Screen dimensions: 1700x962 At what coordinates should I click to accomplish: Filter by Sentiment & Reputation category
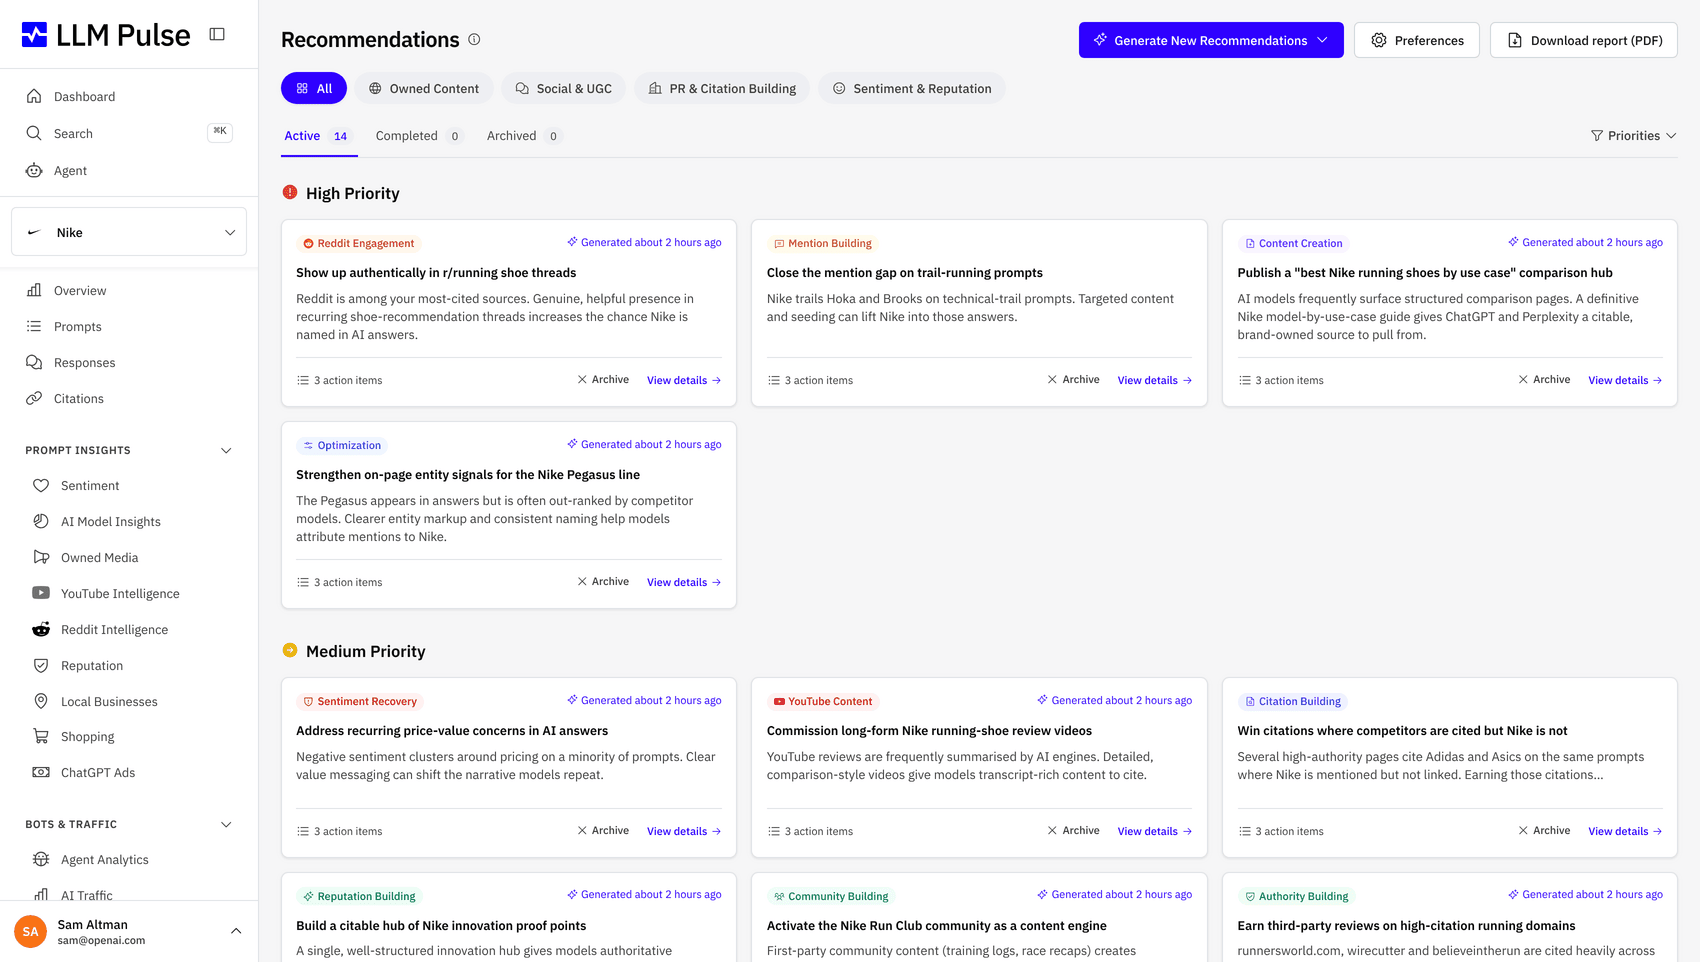(x=912, y=88)
